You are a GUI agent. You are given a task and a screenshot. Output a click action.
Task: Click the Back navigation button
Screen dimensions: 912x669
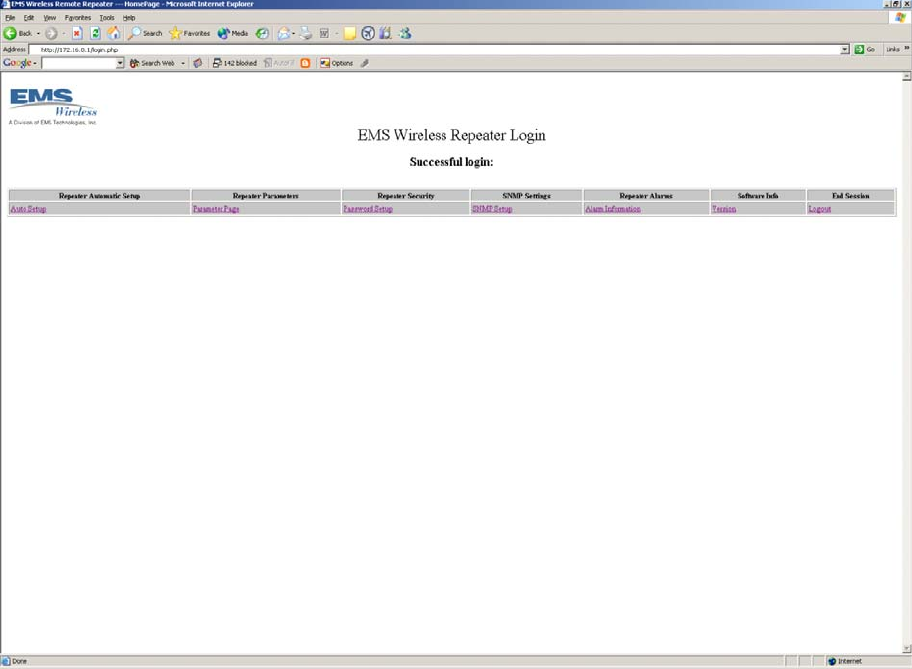17,33
